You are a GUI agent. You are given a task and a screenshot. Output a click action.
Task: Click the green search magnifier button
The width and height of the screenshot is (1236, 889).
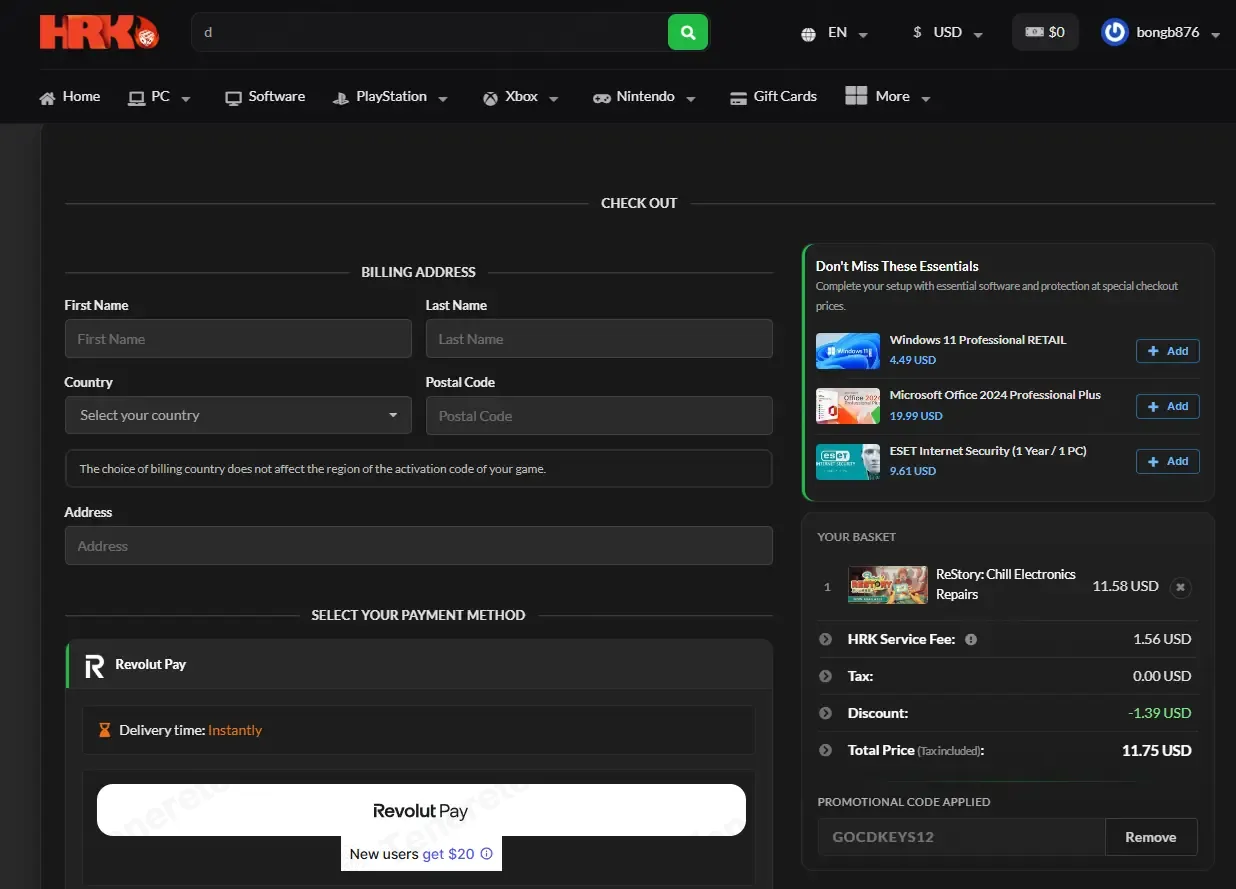(x=688, y=32)
